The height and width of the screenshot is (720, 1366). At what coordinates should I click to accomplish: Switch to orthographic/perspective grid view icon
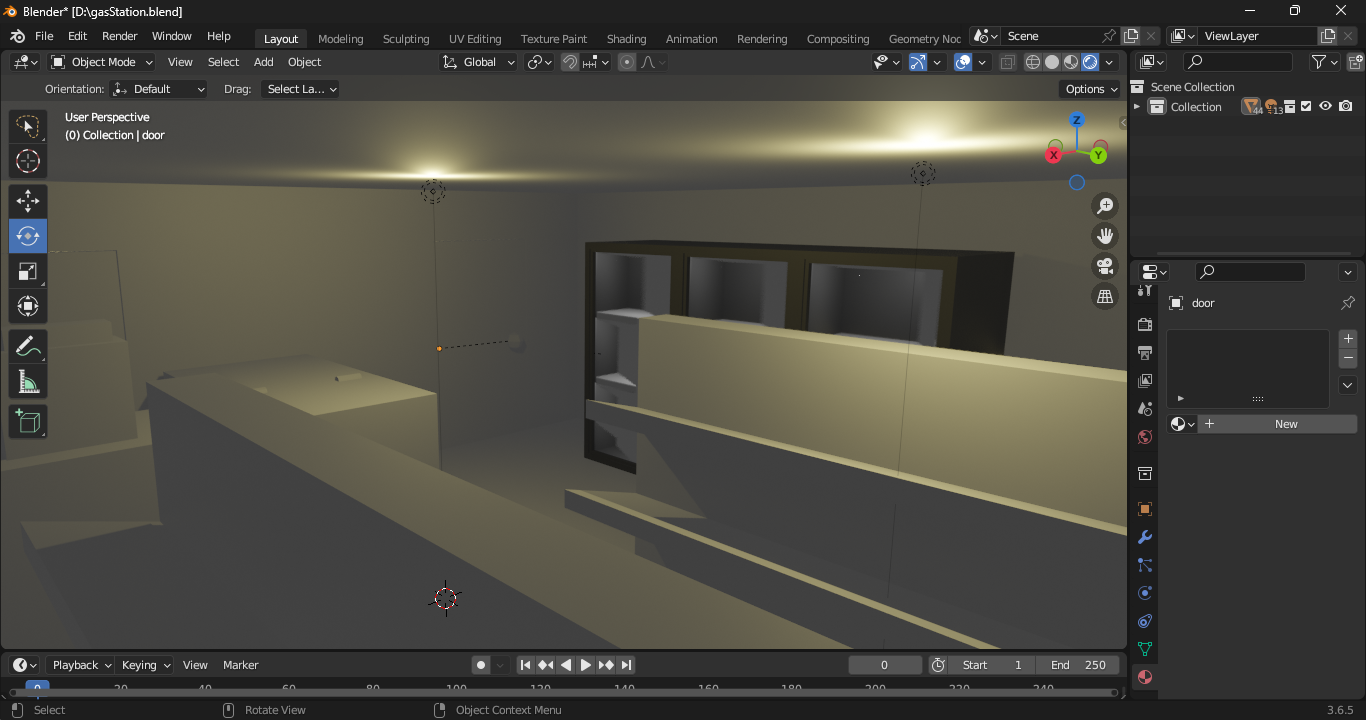pyautogui.click(x=1105, y=296)
